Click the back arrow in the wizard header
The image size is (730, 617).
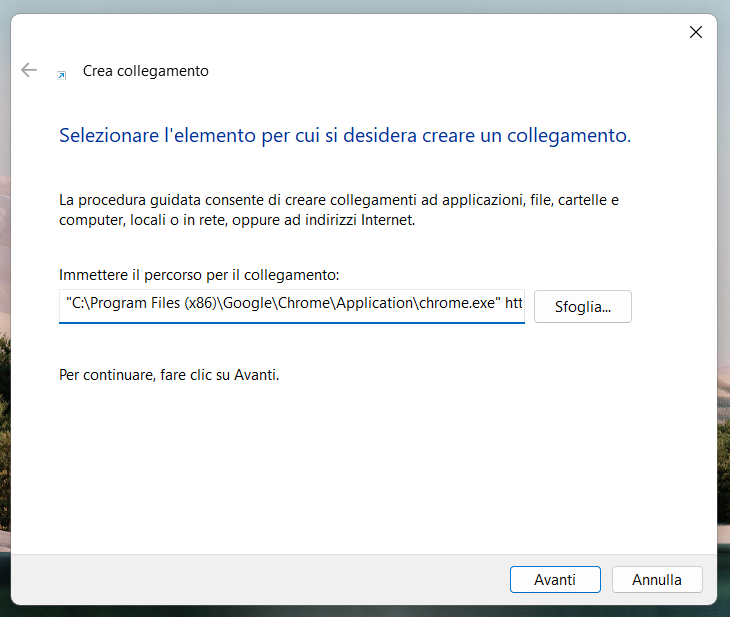pyautogui.click(x=29, y=70)
